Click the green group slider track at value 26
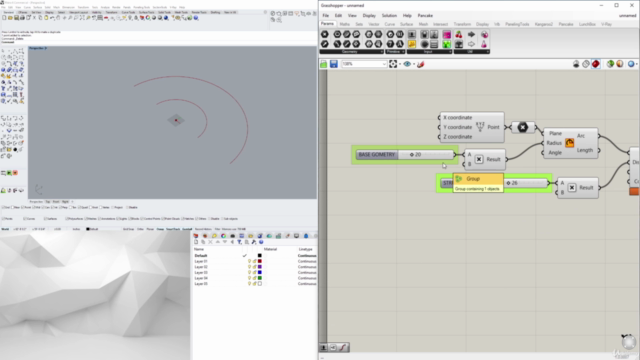This screenshot has width=640, height=360. click(525, 183)
